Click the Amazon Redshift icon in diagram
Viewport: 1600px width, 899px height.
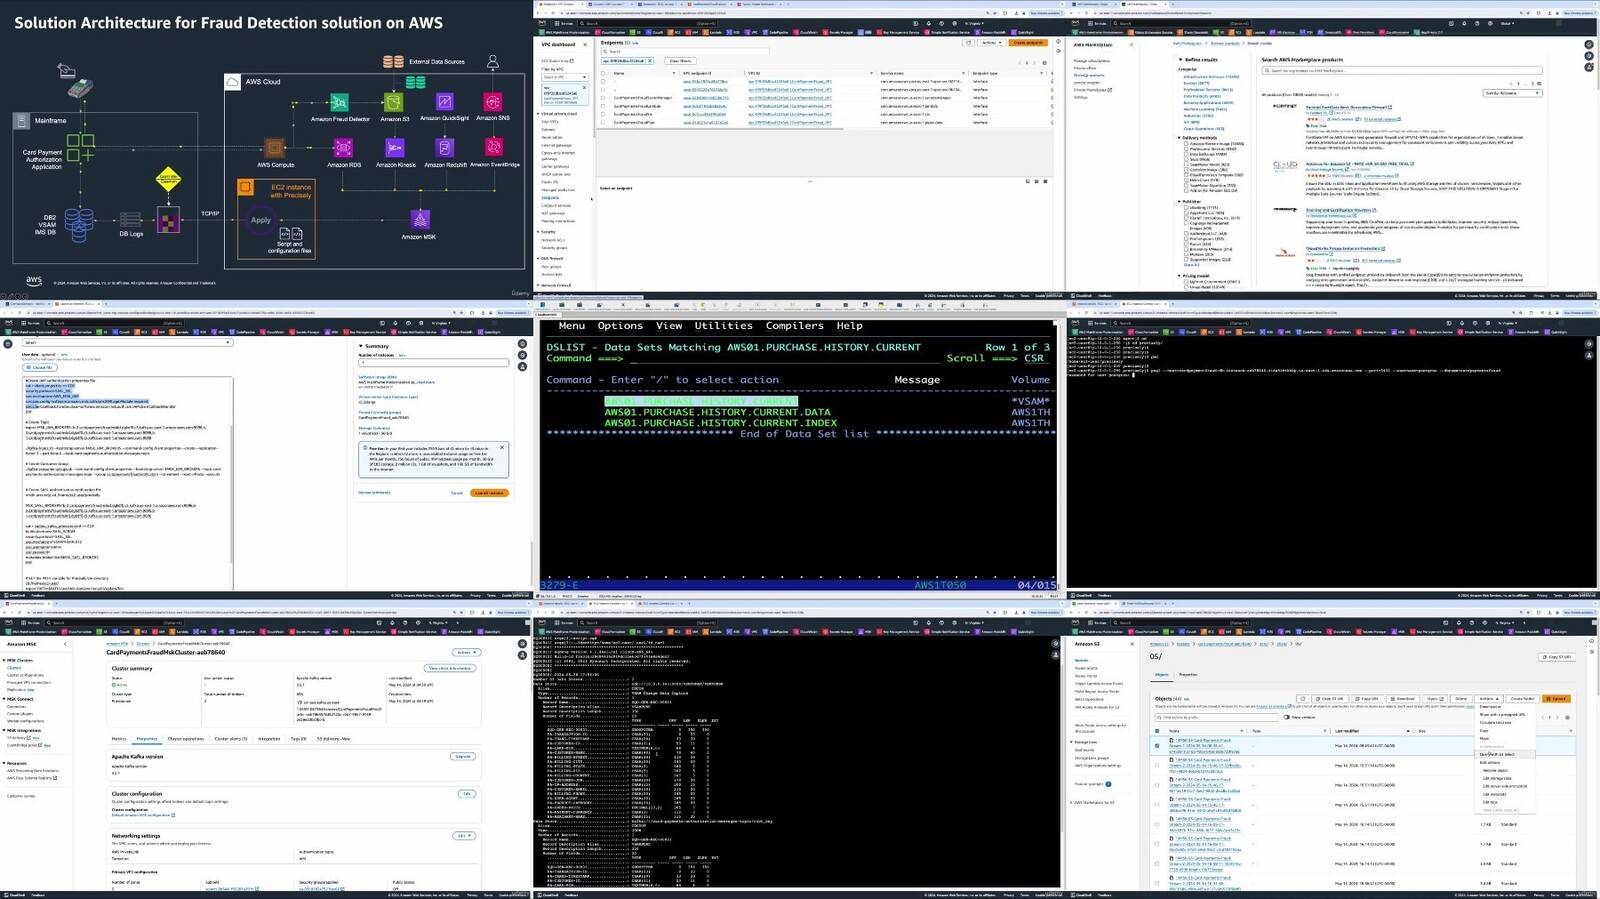(x=445, y=149)
